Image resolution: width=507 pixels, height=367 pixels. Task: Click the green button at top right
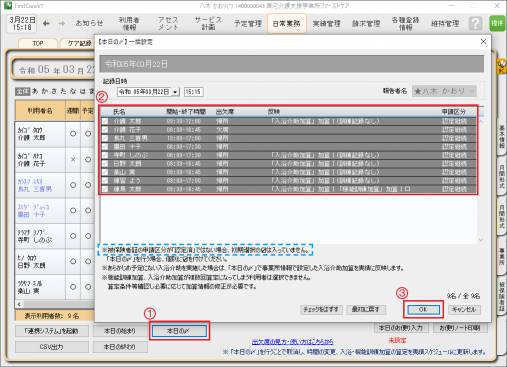point(497,24)
